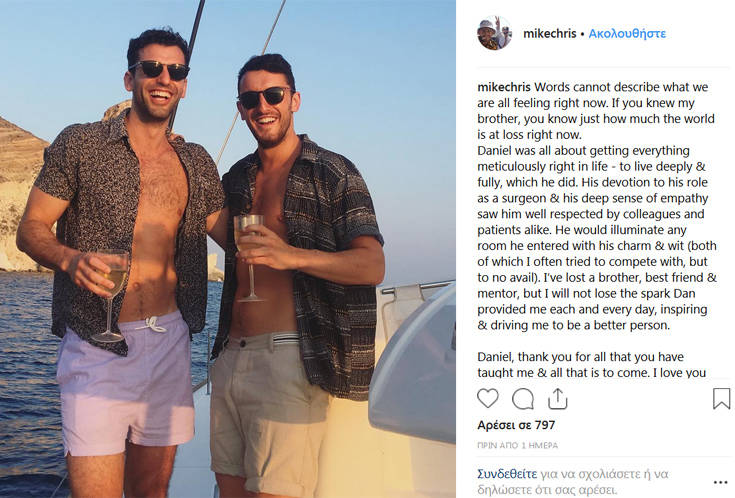Share the post using the share icon

pos(557,399)
